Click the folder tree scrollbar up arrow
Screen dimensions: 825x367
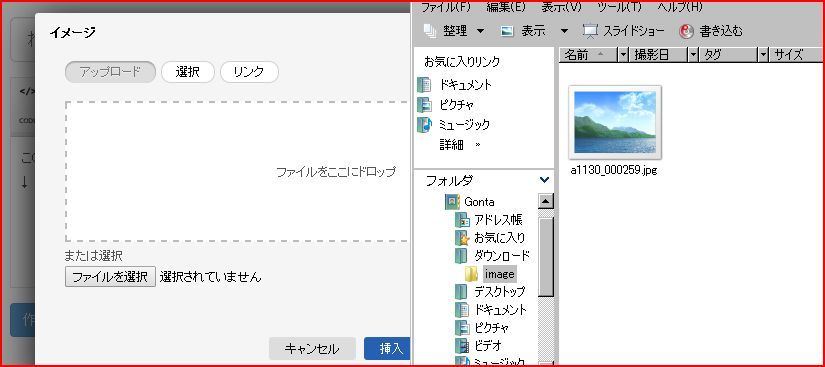[x=546, y=201]
